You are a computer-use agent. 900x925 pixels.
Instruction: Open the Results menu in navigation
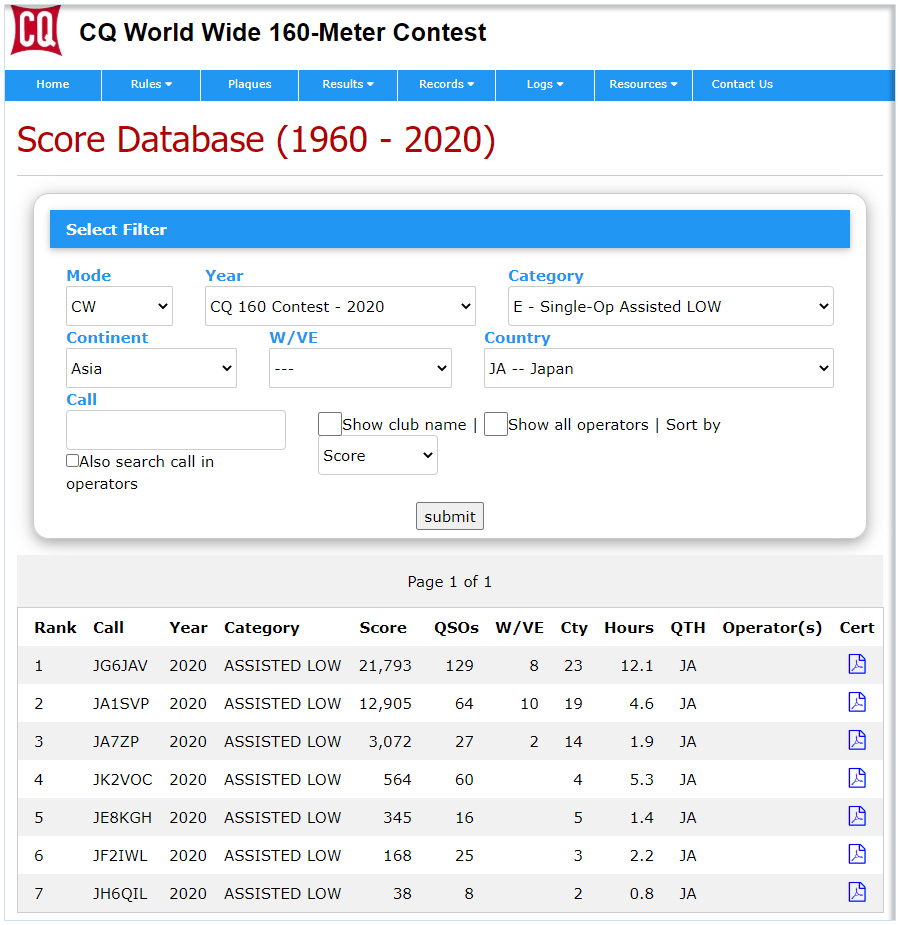tap(347, 85)
